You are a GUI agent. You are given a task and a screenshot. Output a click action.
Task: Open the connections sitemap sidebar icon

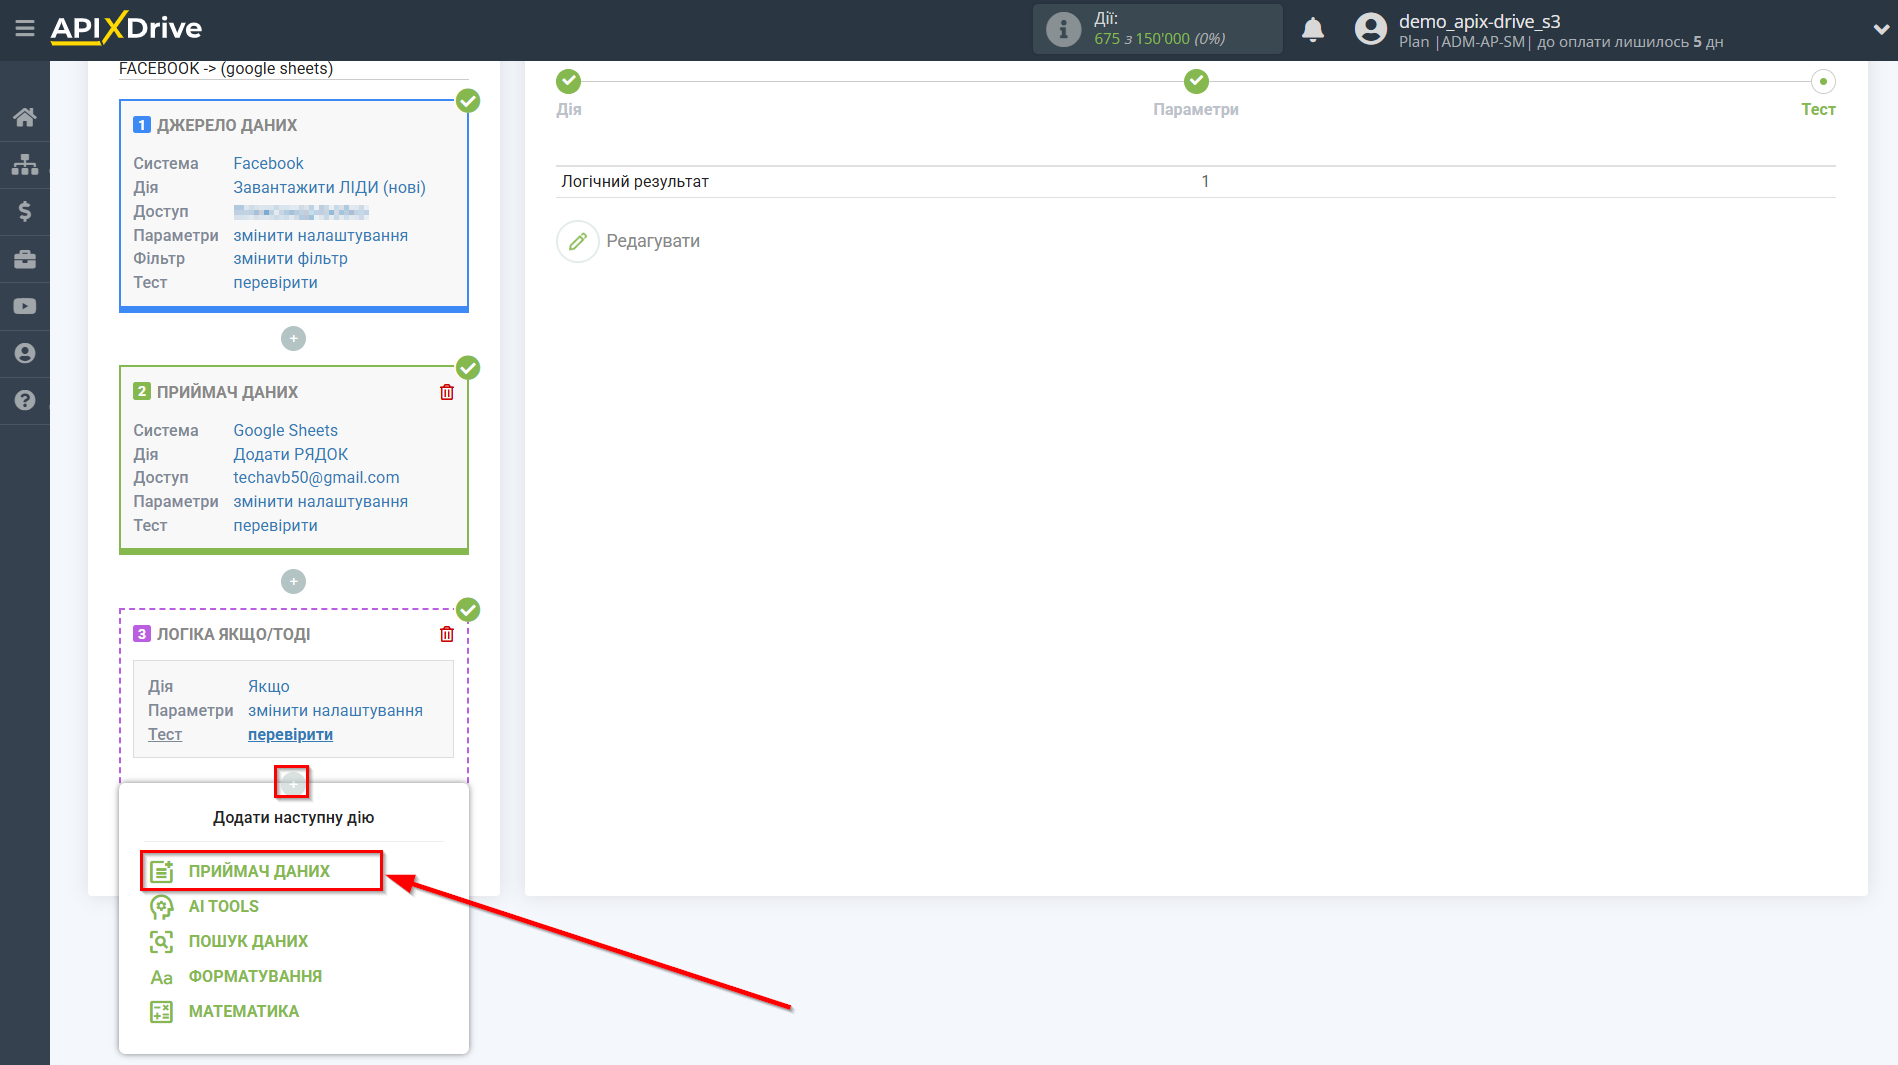point(25,164)
